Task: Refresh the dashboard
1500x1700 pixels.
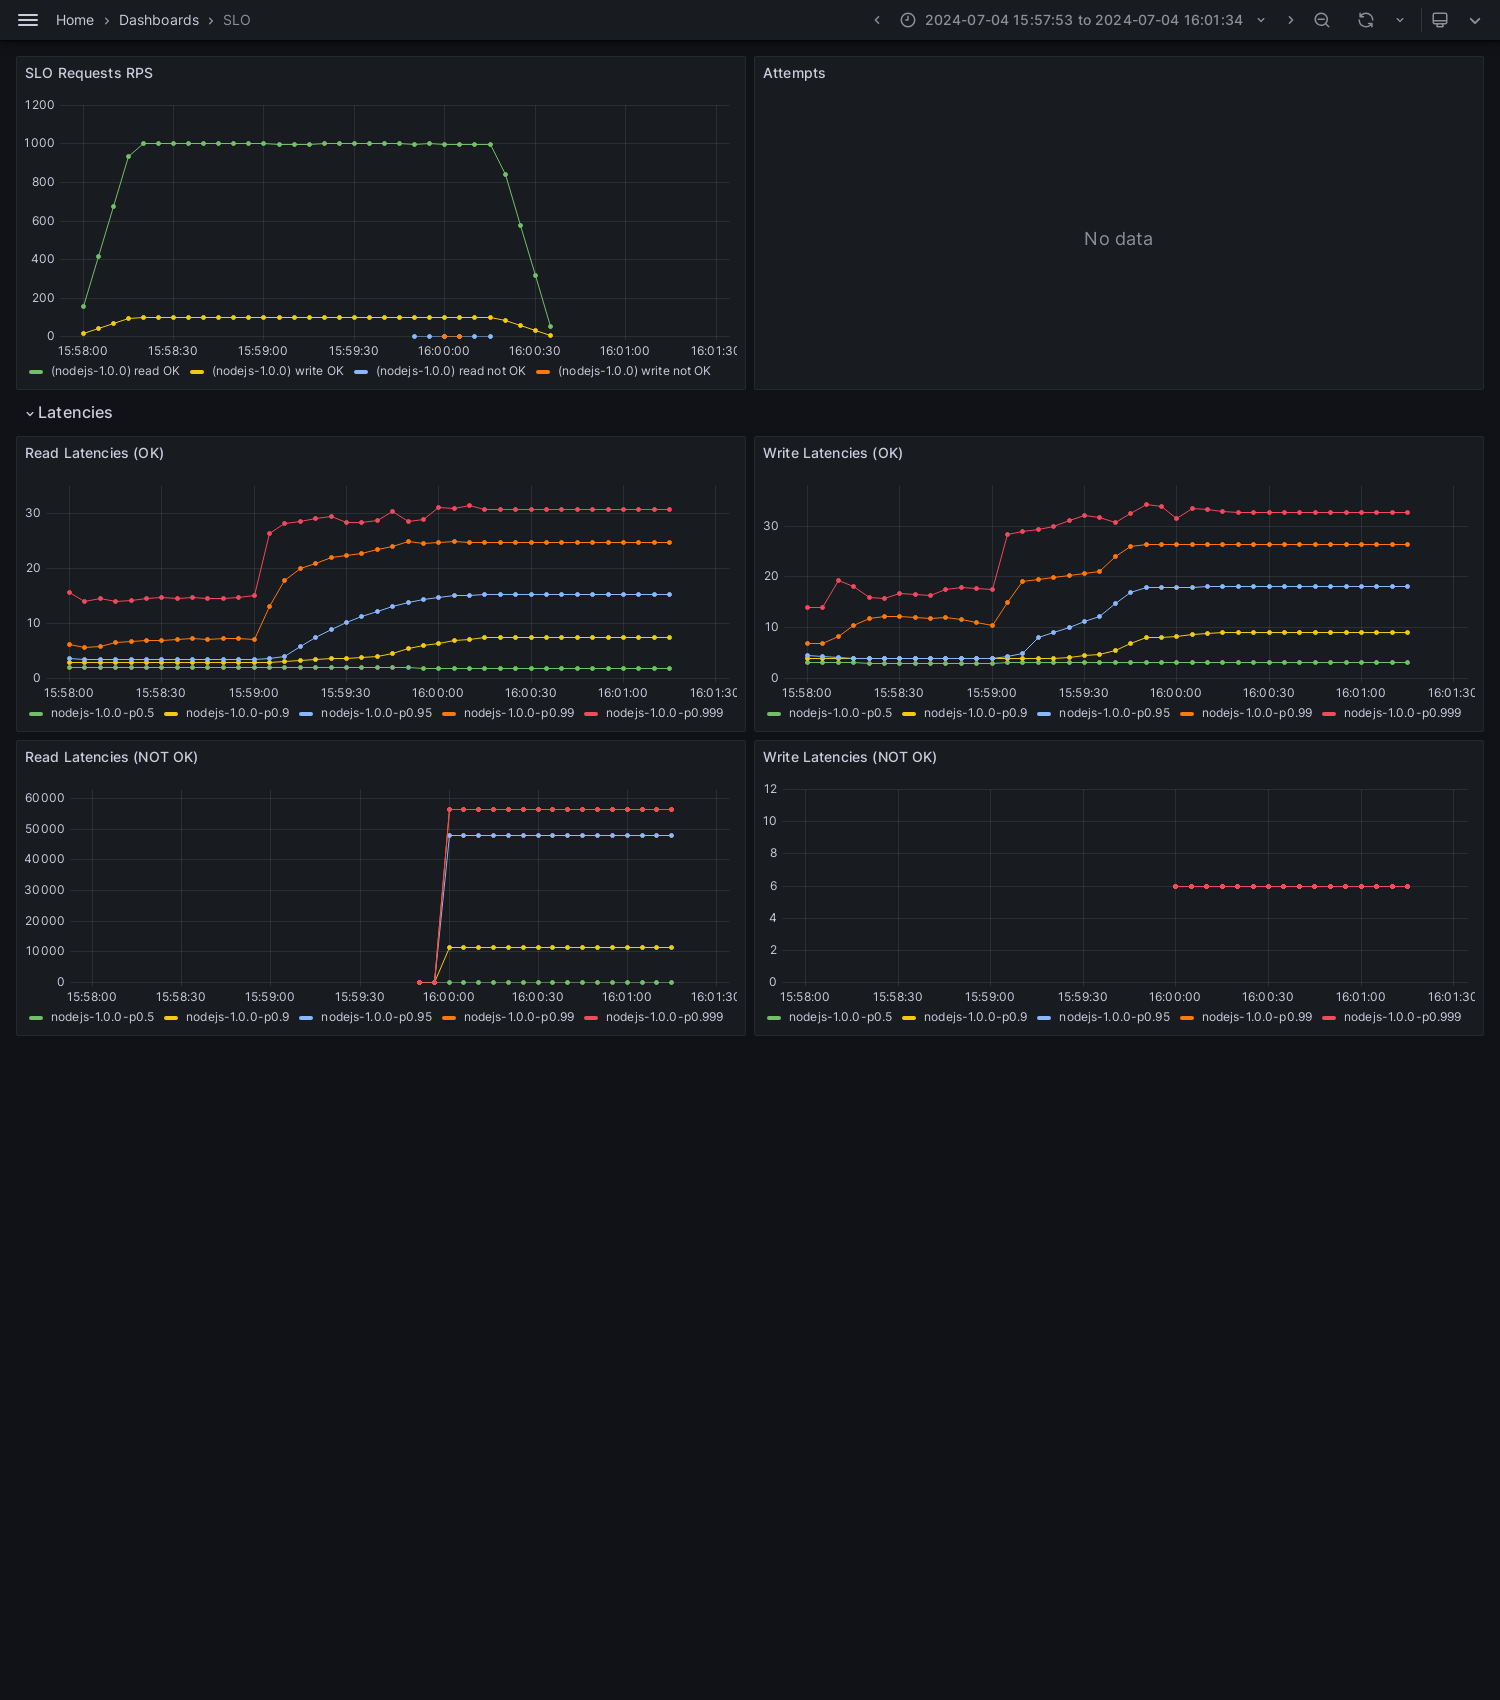Action: click(1366, 20)
